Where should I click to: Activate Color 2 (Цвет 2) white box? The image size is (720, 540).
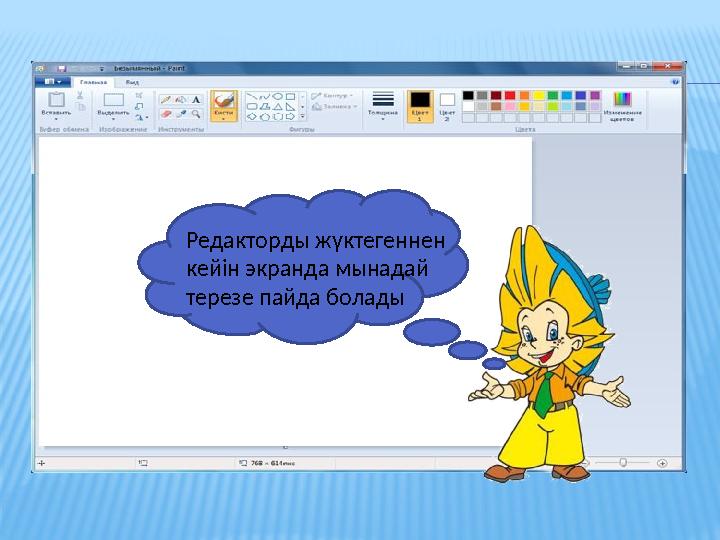click(447, 100)
